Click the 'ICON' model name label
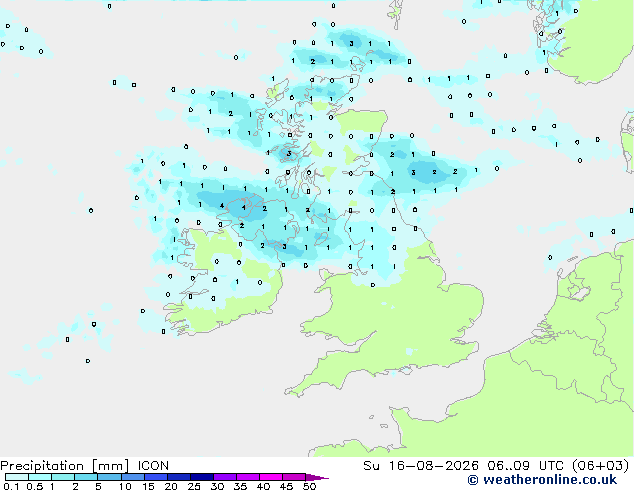The height and width of the screenshot is (490, 634). pos(153,466)
